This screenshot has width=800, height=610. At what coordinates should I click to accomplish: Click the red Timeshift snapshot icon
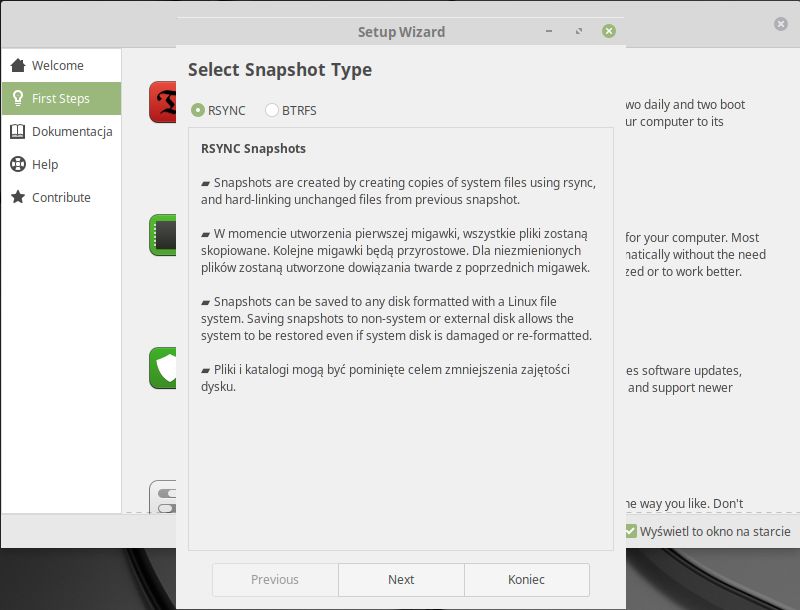163,102
